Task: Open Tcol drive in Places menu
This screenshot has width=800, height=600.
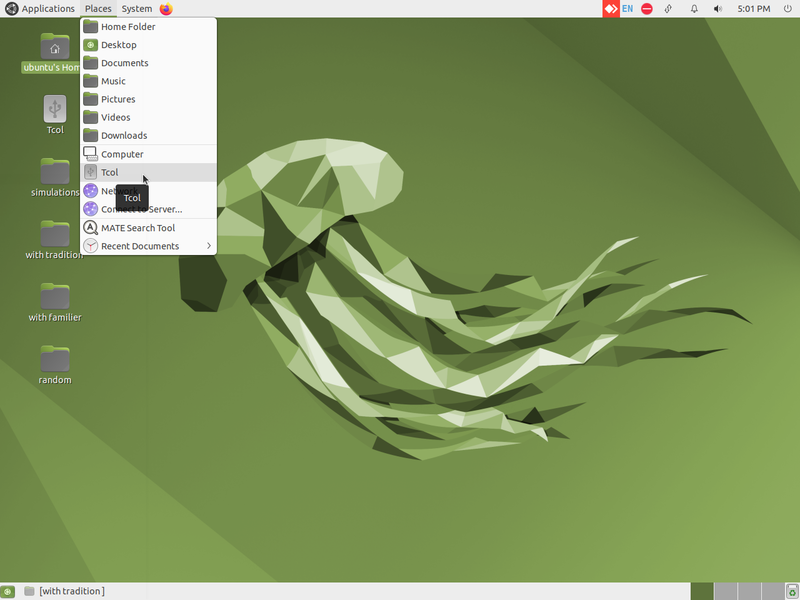Action: tap(148, 172)
